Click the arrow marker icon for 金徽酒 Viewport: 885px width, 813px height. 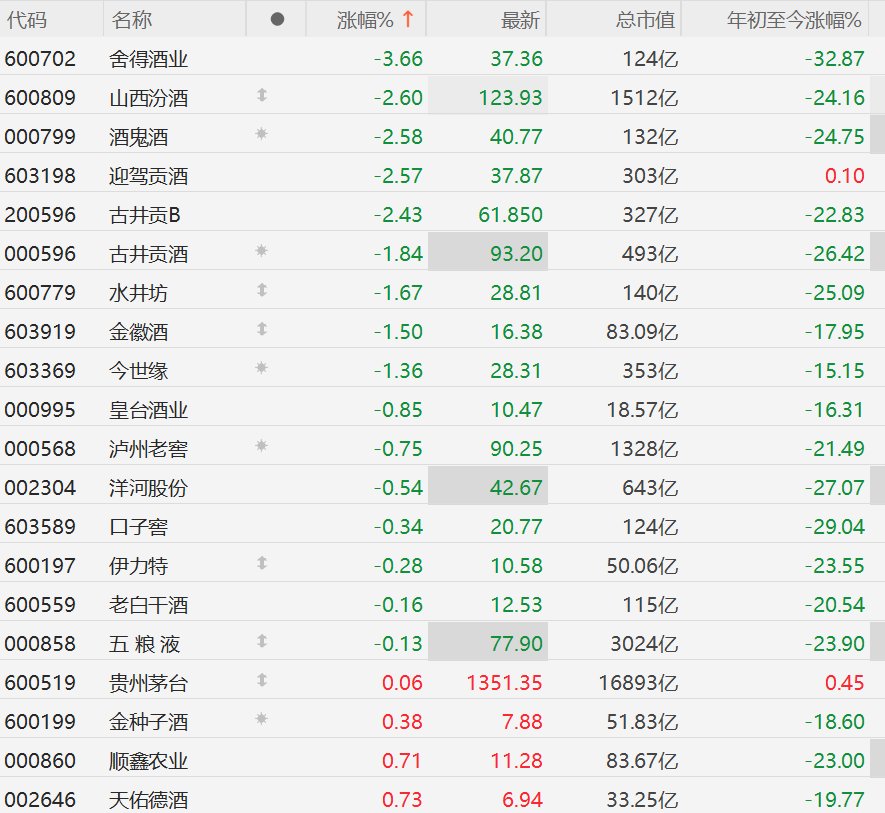click(262, 329)
